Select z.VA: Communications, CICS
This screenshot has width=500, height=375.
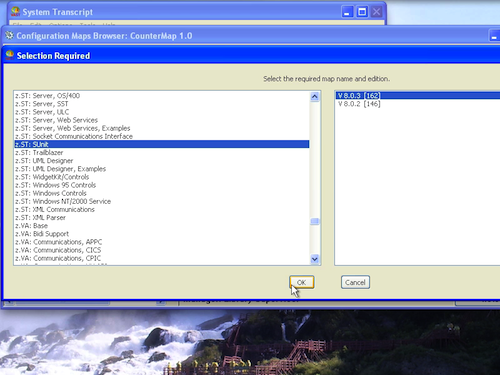click(x=162, y=250)
